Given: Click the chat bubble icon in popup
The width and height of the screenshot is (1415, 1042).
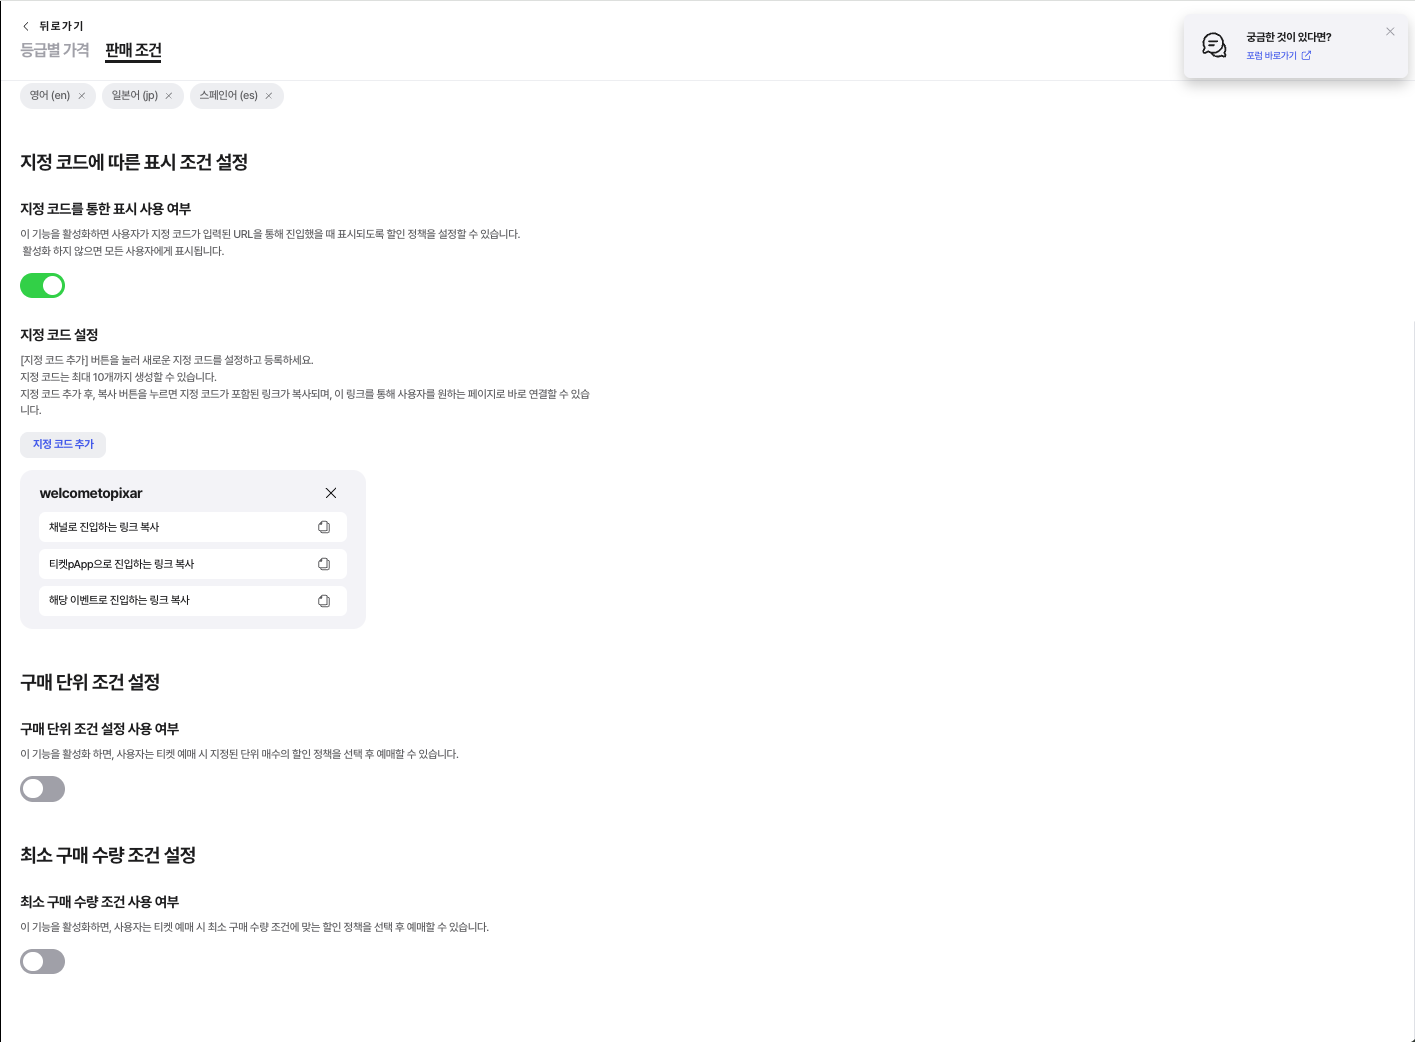Looking at the screenshot, I should click(1214, 45).
